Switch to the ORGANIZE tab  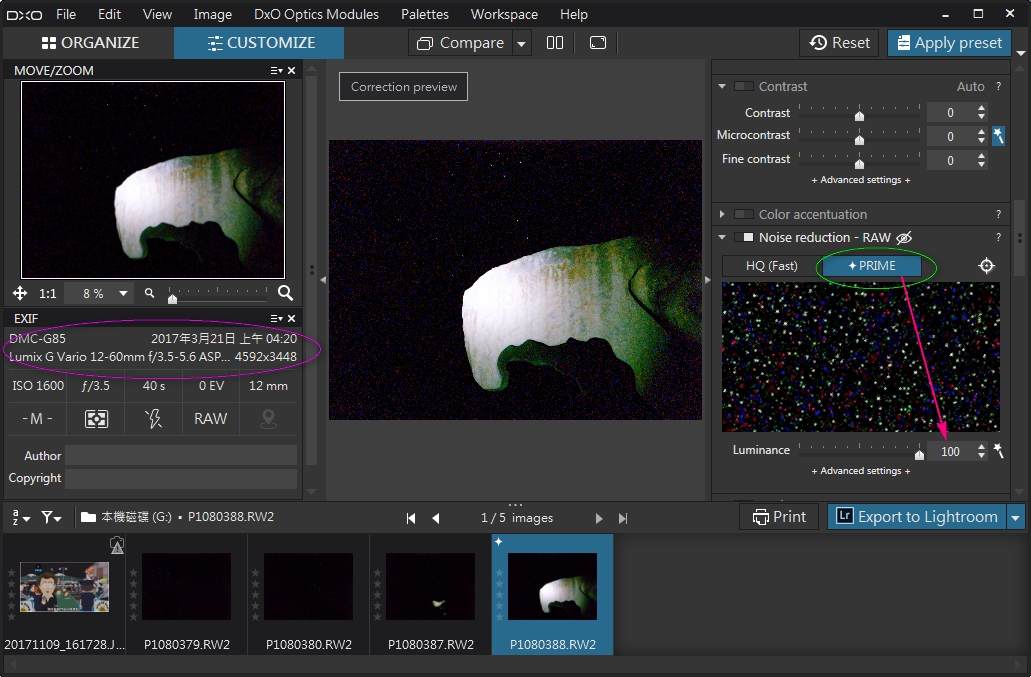pyautogui.click(x=90, y=43)
